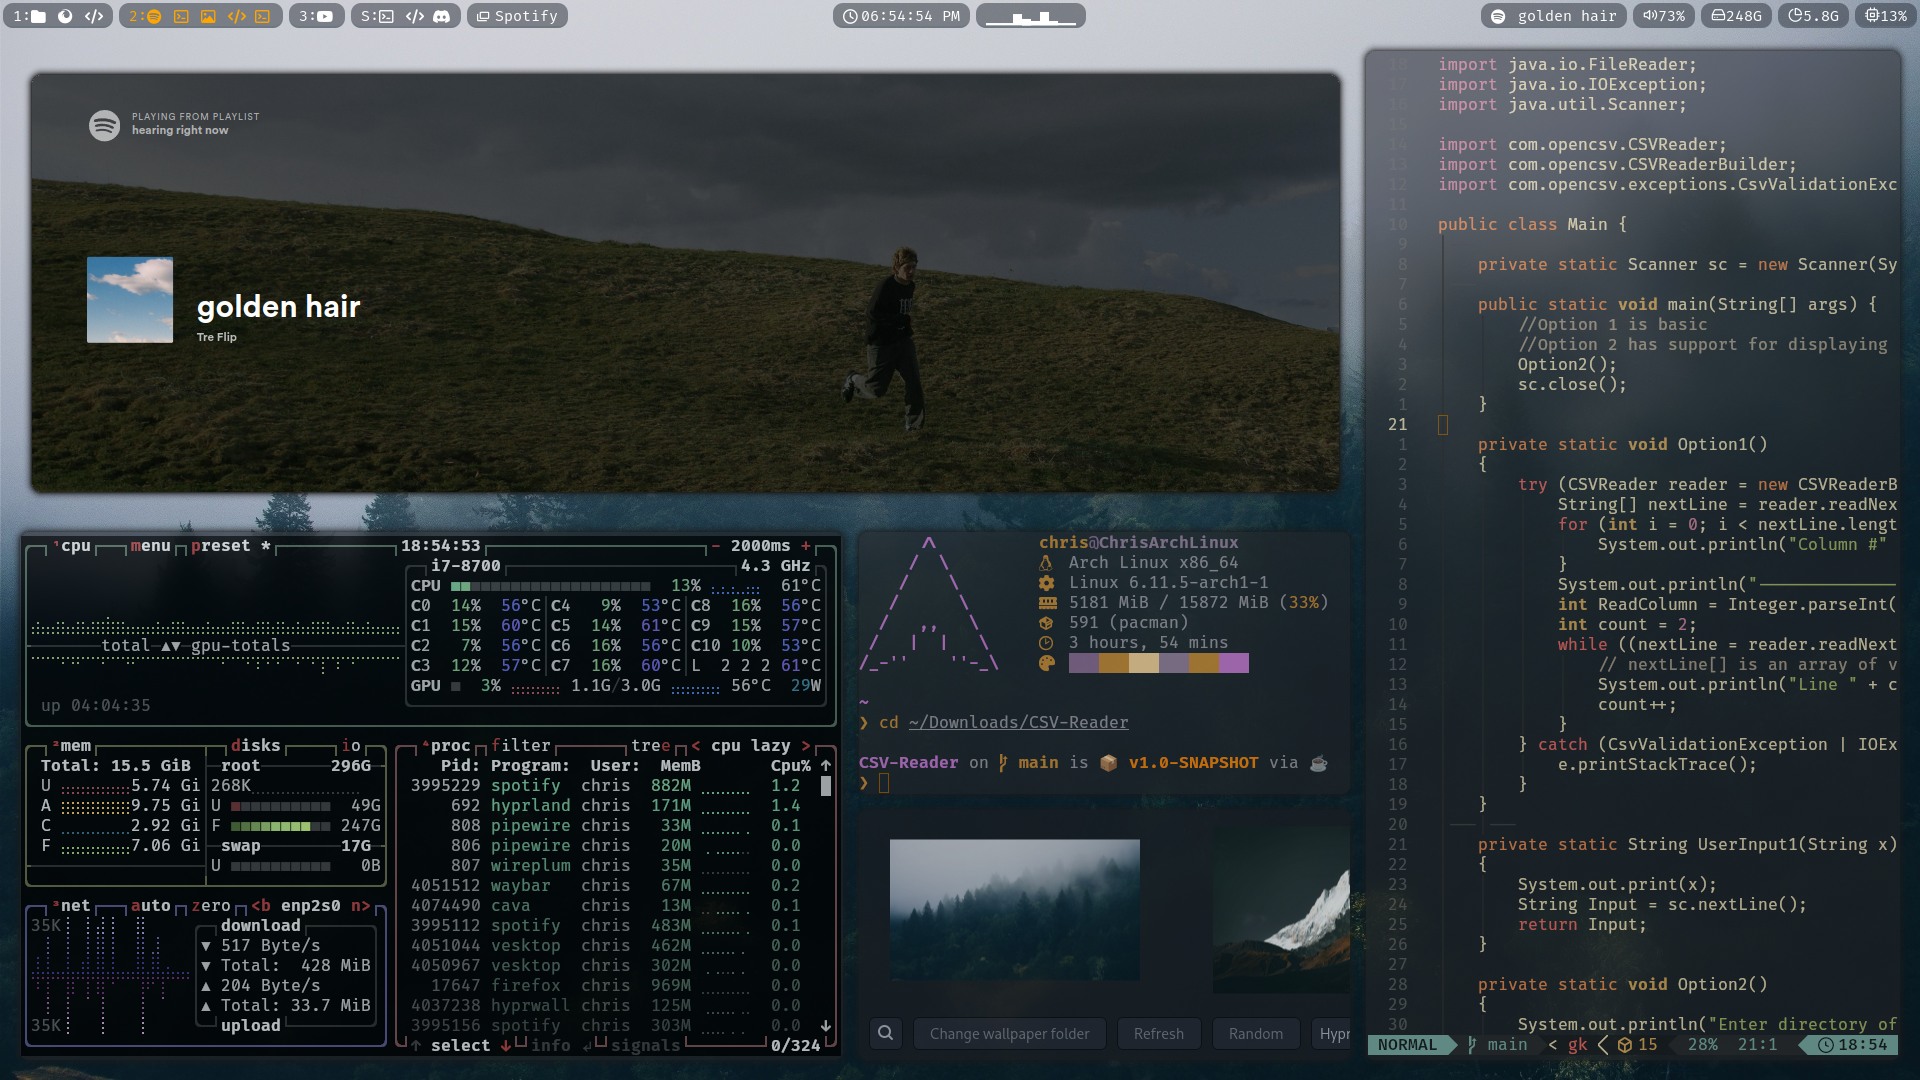This screenshot has height=1080, width=1920.
Task: Click the disk 248G status module
Action: (1736, 16)
